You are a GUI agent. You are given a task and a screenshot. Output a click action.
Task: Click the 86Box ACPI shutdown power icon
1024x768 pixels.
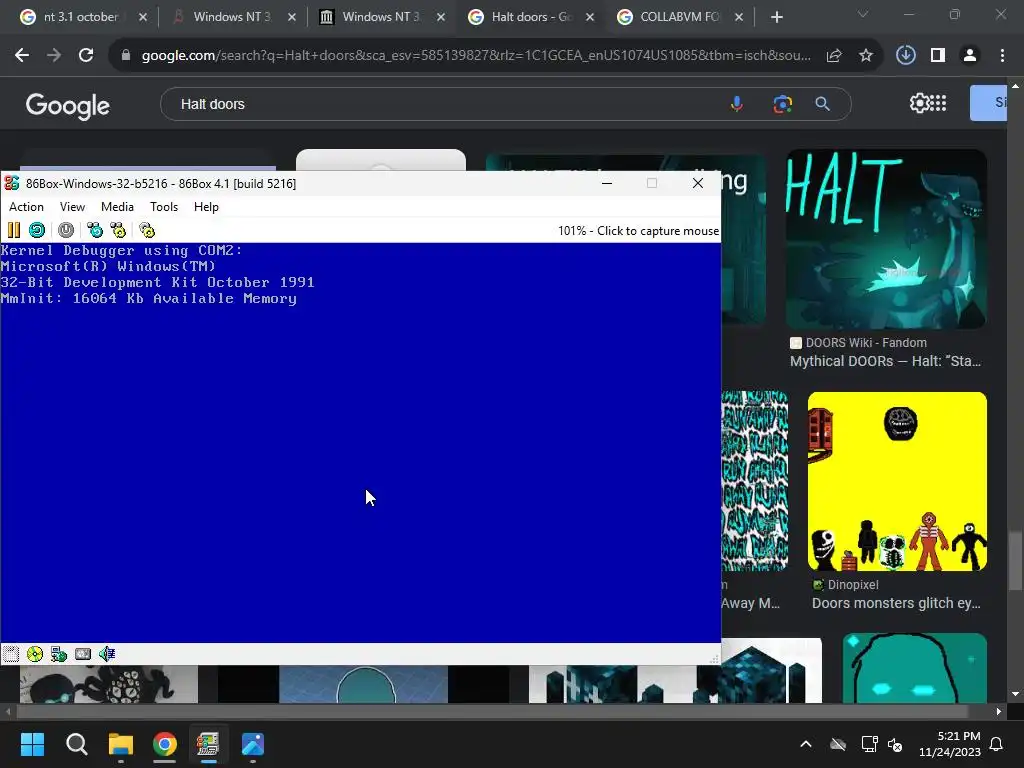coord(66,230)
